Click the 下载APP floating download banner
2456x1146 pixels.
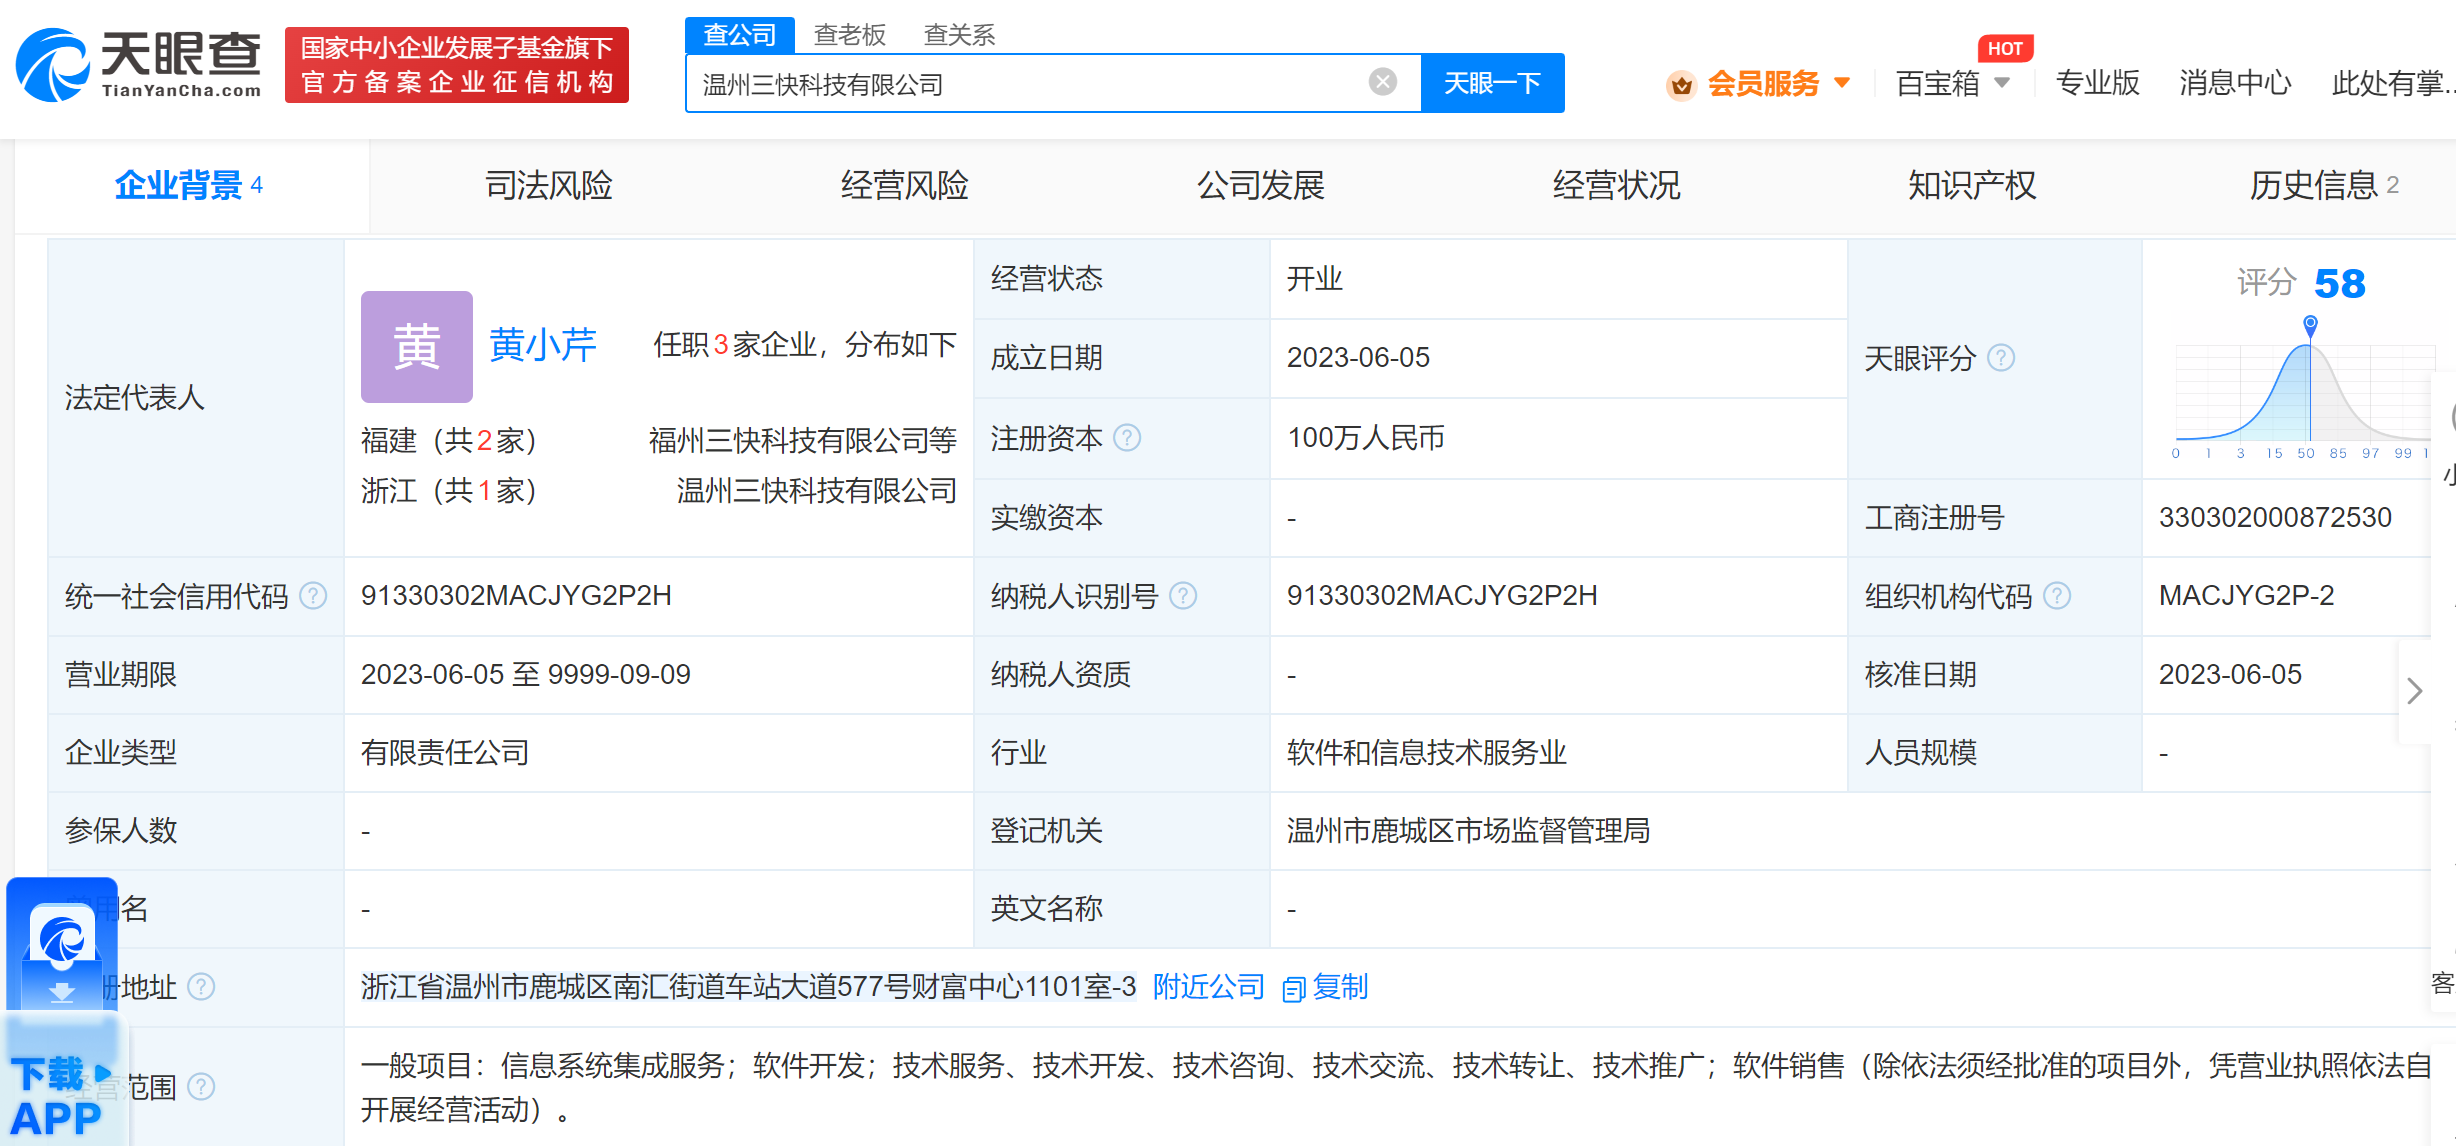pos(62,1012)
